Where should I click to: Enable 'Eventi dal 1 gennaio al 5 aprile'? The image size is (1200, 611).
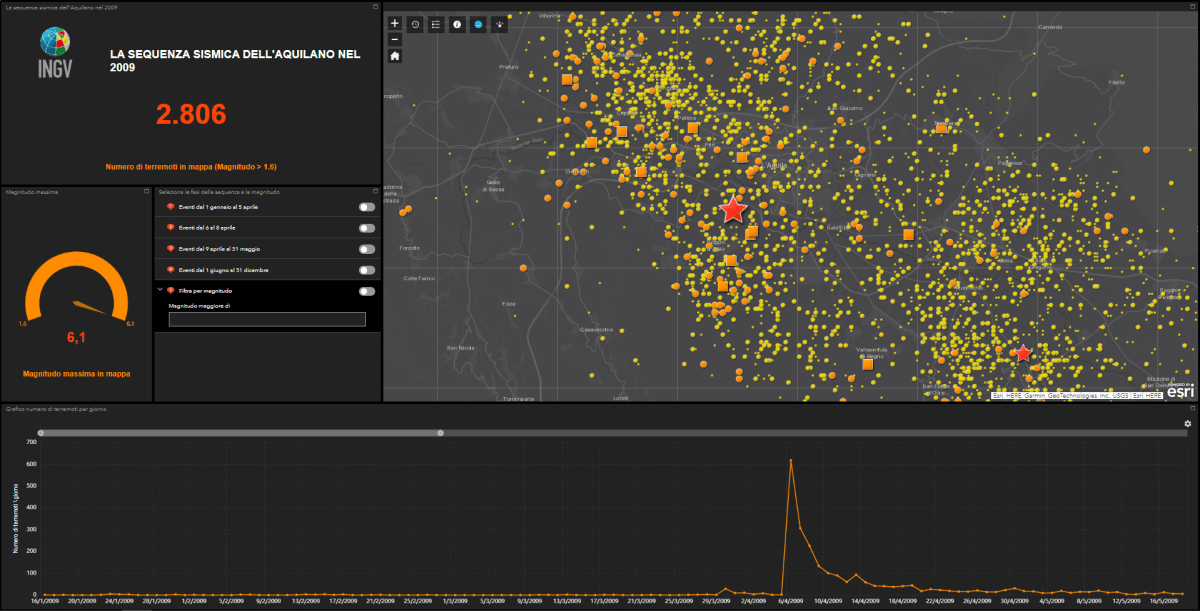[367, 207]
